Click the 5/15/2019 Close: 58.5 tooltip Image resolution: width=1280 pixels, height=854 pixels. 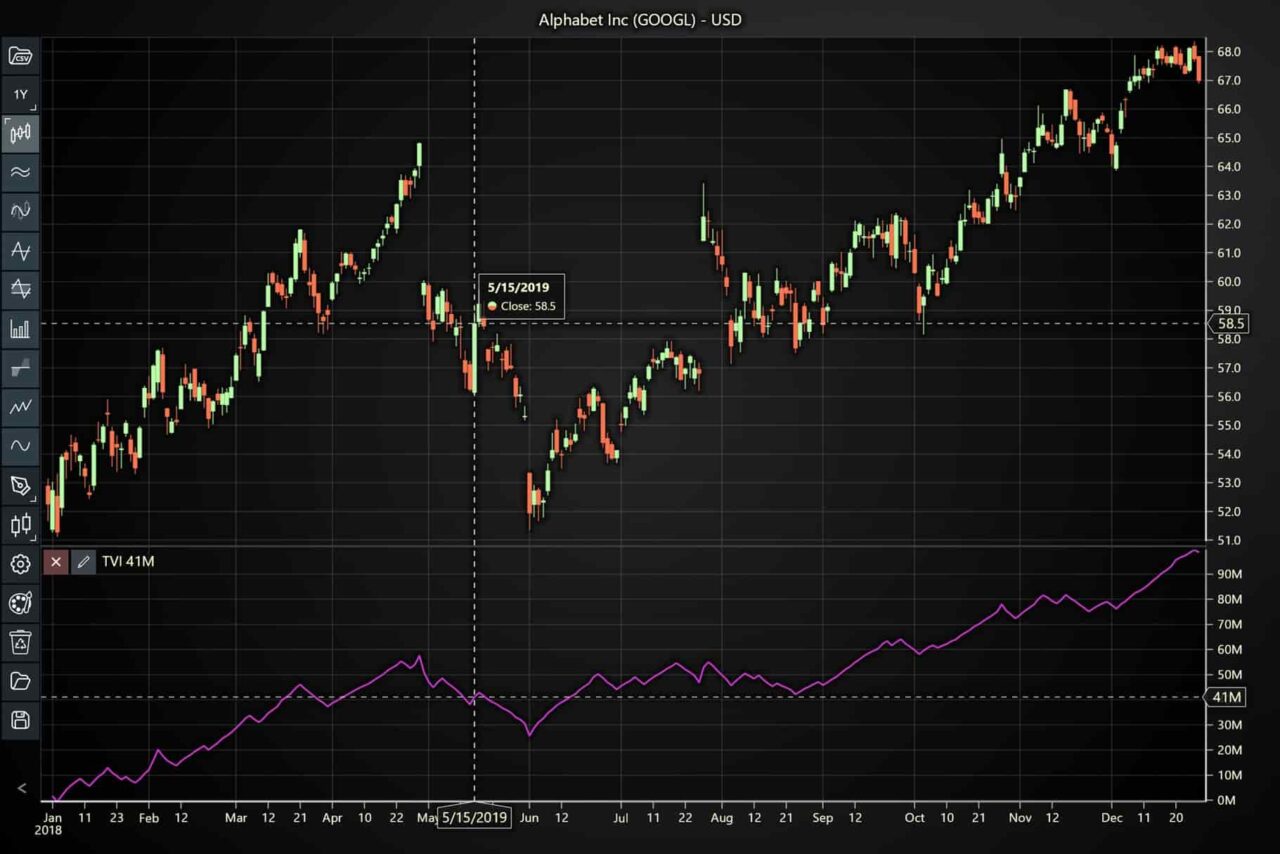click(x=521, y=297)
